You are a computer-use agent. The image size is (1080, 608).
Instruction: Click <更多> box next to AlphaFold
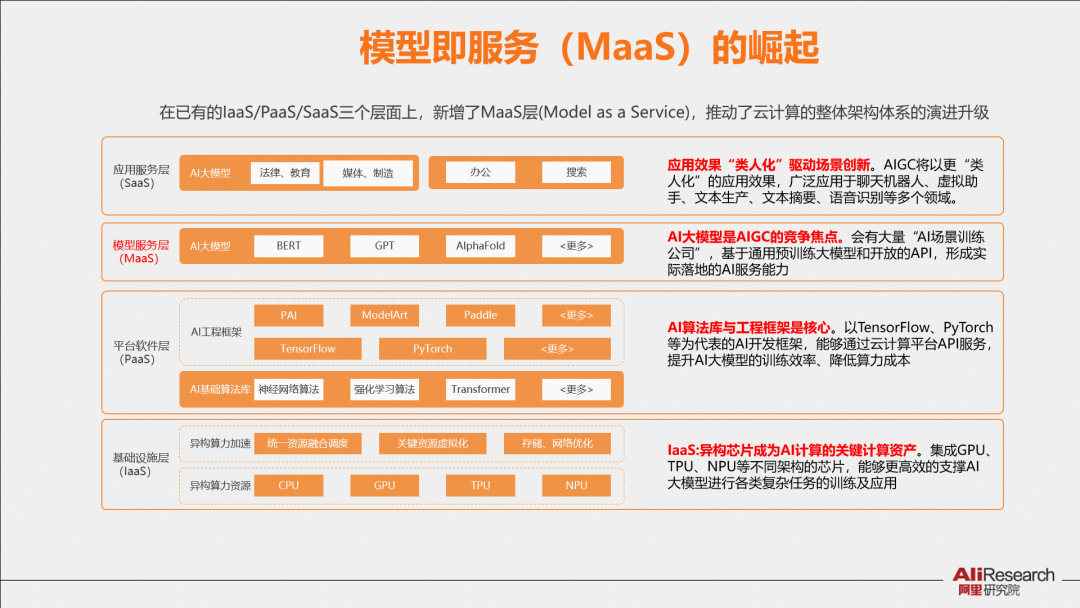tap(576, 246)
